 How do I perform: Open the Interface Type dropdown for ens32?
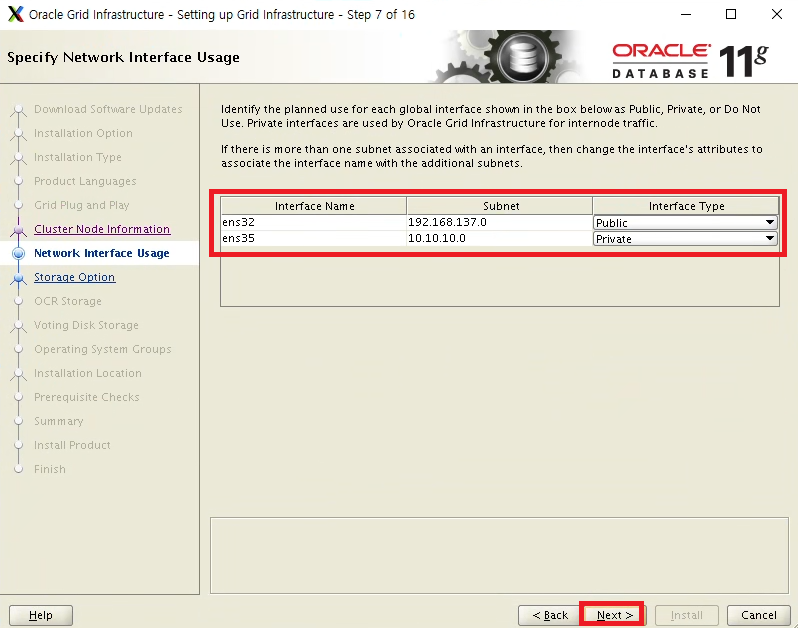click(x=685, y=222)
